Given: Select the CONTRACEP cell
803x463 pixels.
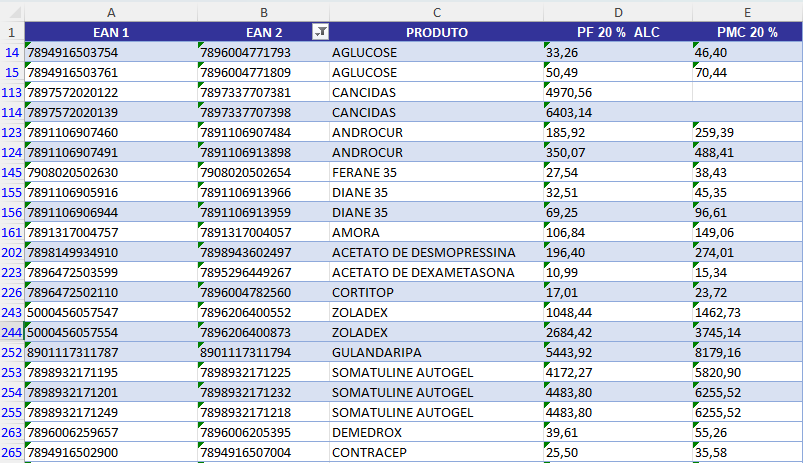Looking at the screenshot, I should pyautogui.click(x=436, y=452).
